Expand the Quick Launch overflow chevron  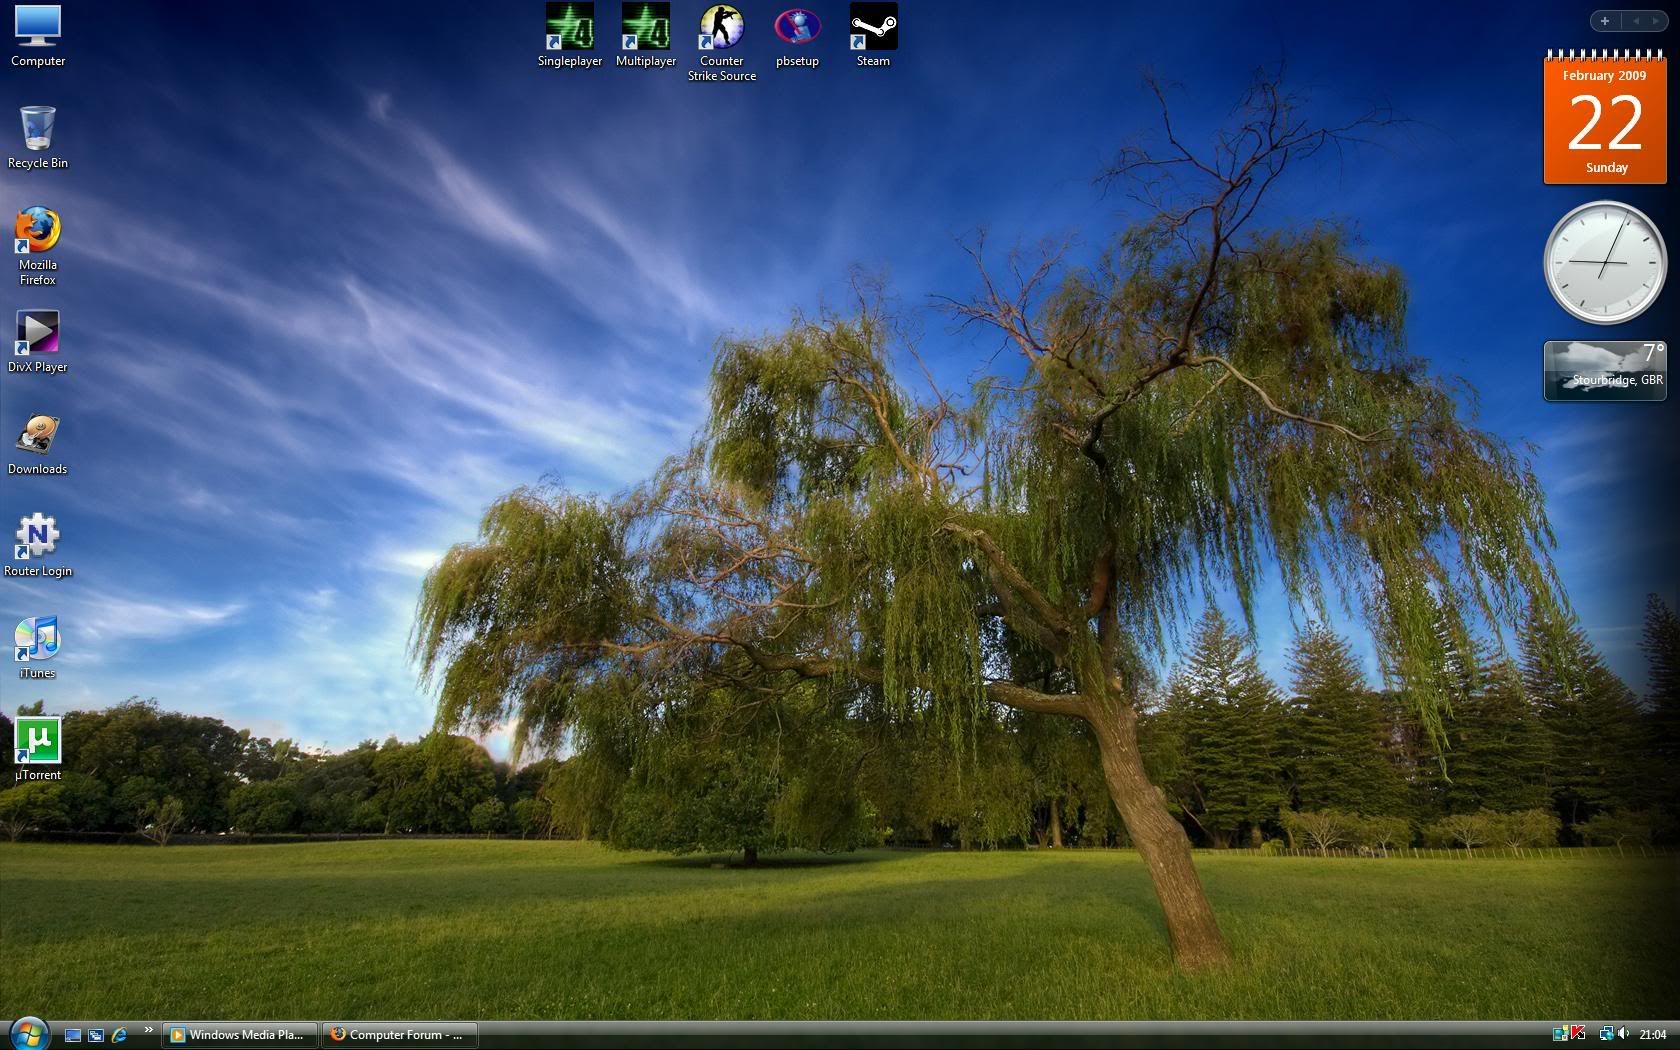pos(149,1030)
